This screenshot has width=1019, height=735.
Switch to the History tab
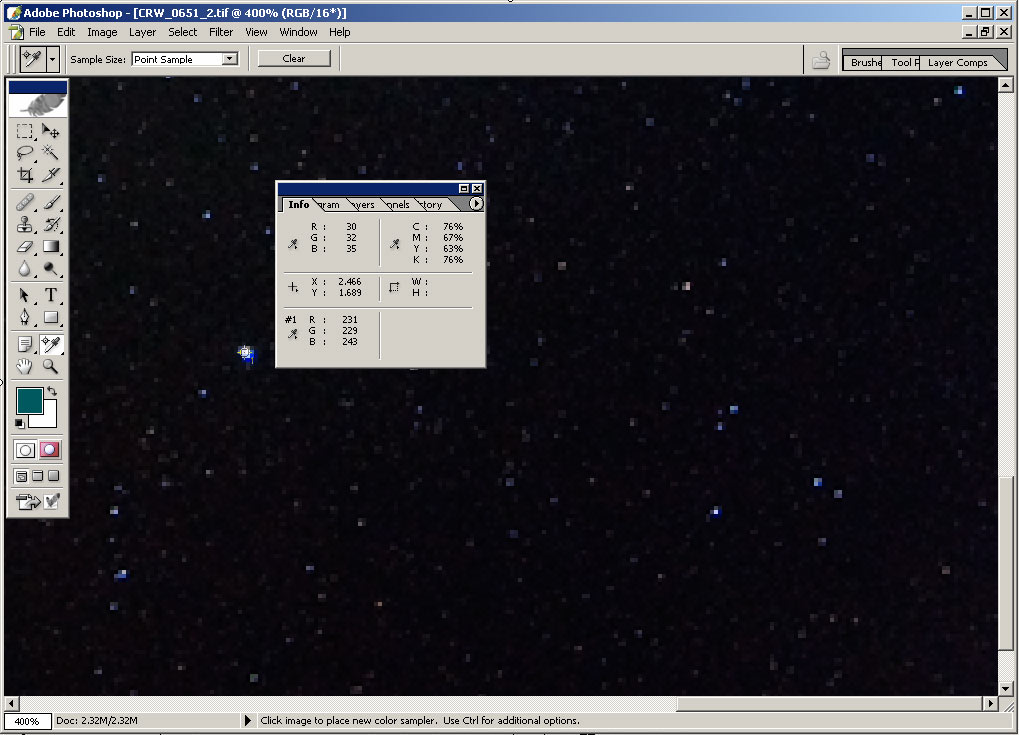click(x=432, y=205)
